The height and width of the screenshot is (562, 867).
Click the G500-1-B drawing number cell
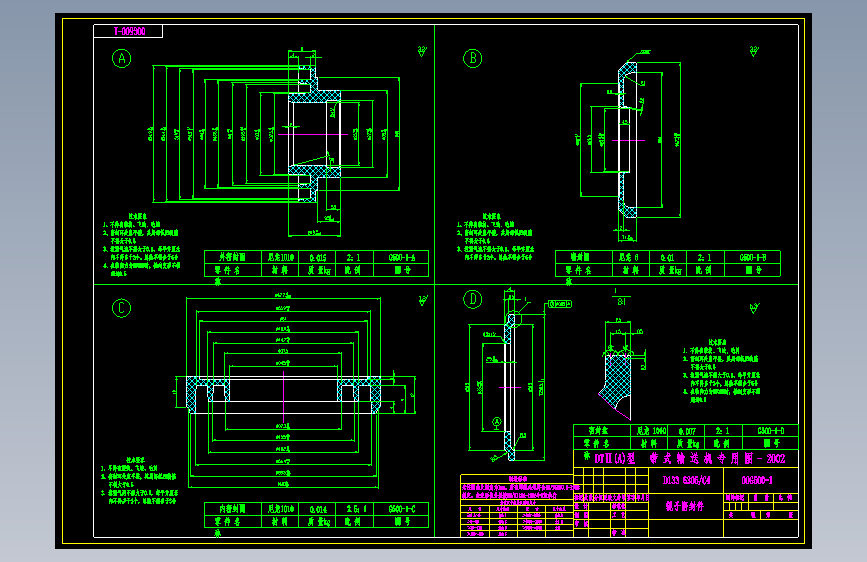tap(753, 257)
